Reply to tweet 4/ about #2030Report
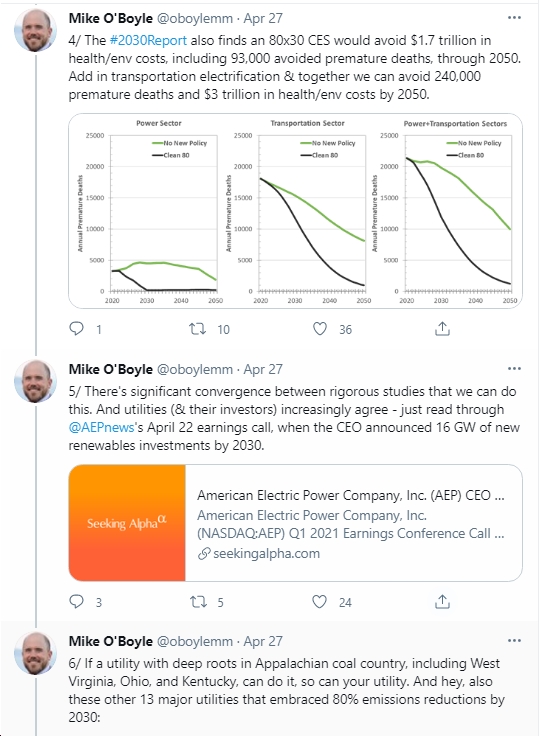 pyautogui.click(x=76, y=329)
